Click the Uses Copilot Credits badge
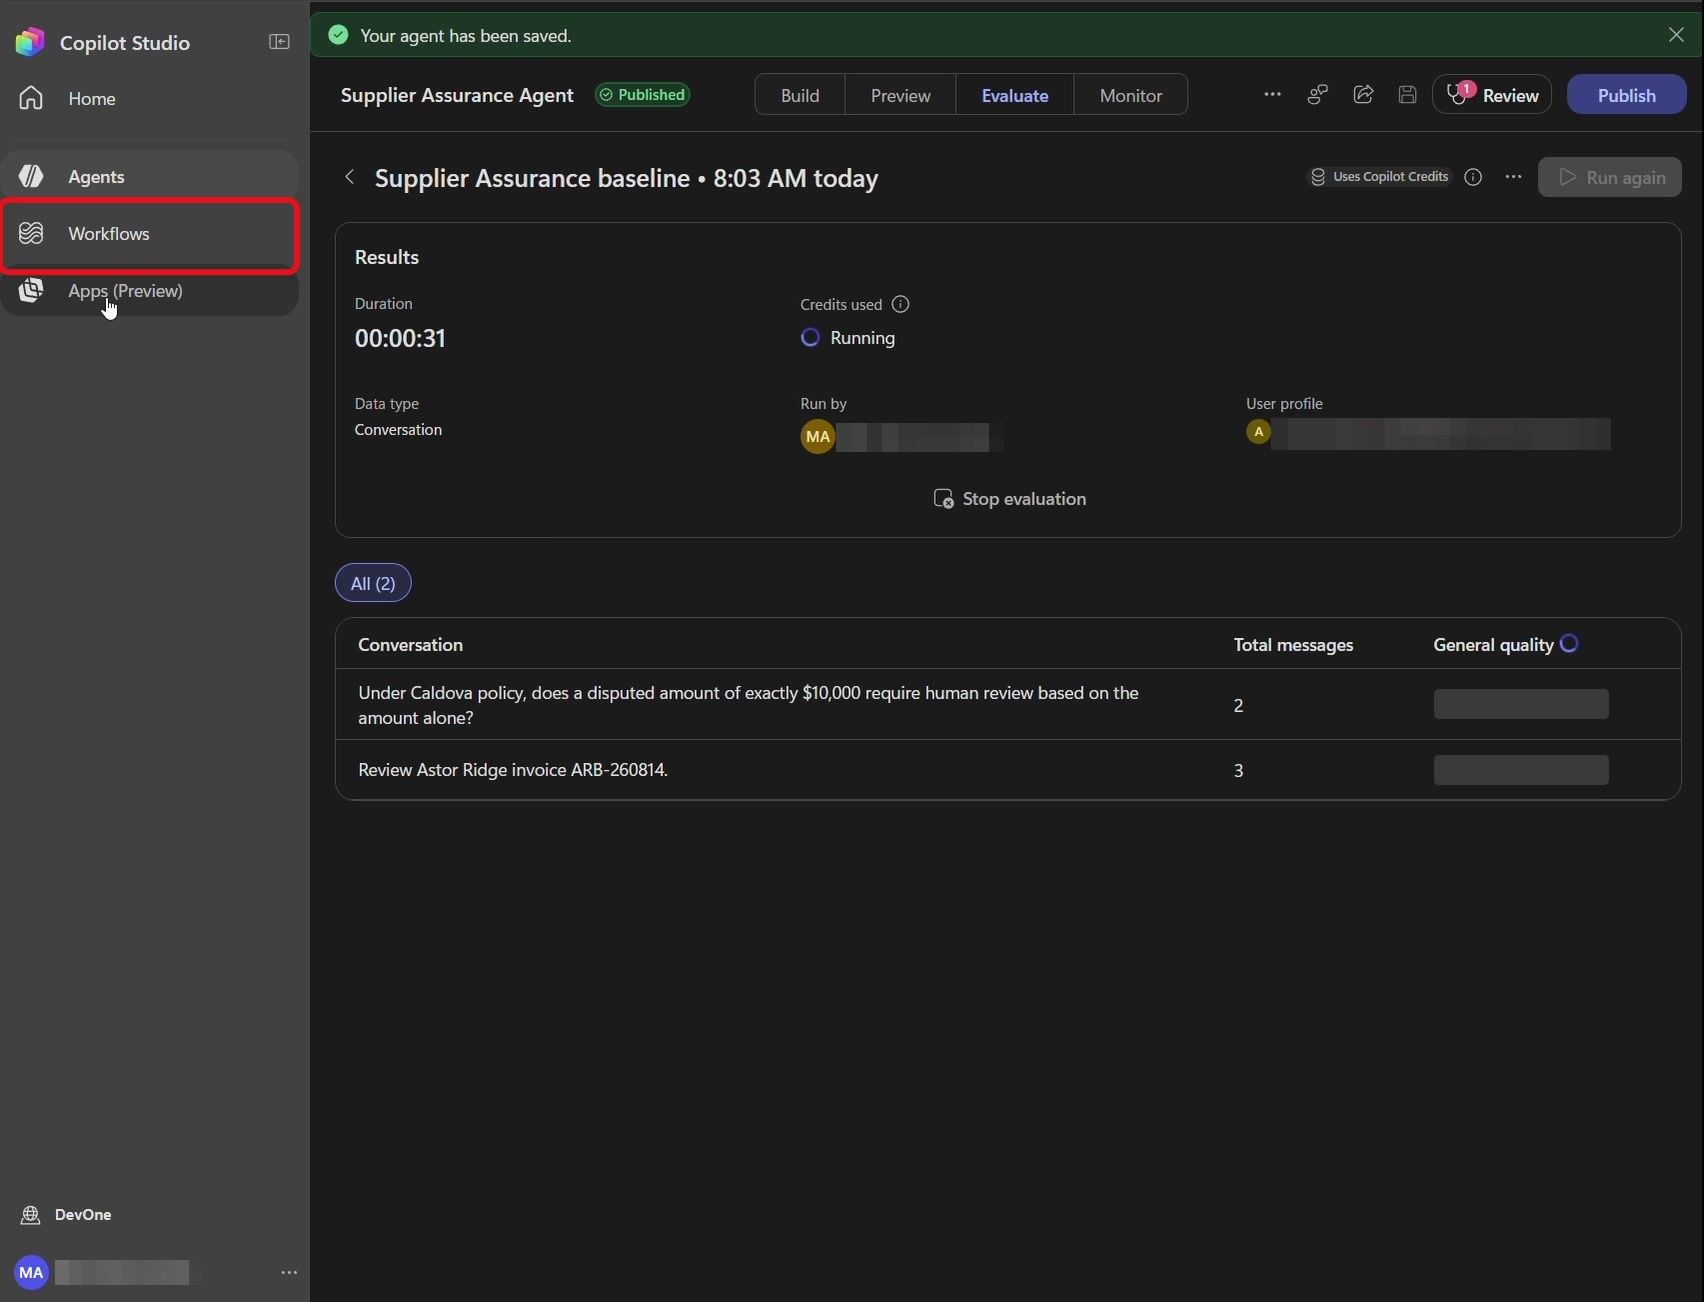Screen dimensions: 1704x1302 pos(1380,177)
